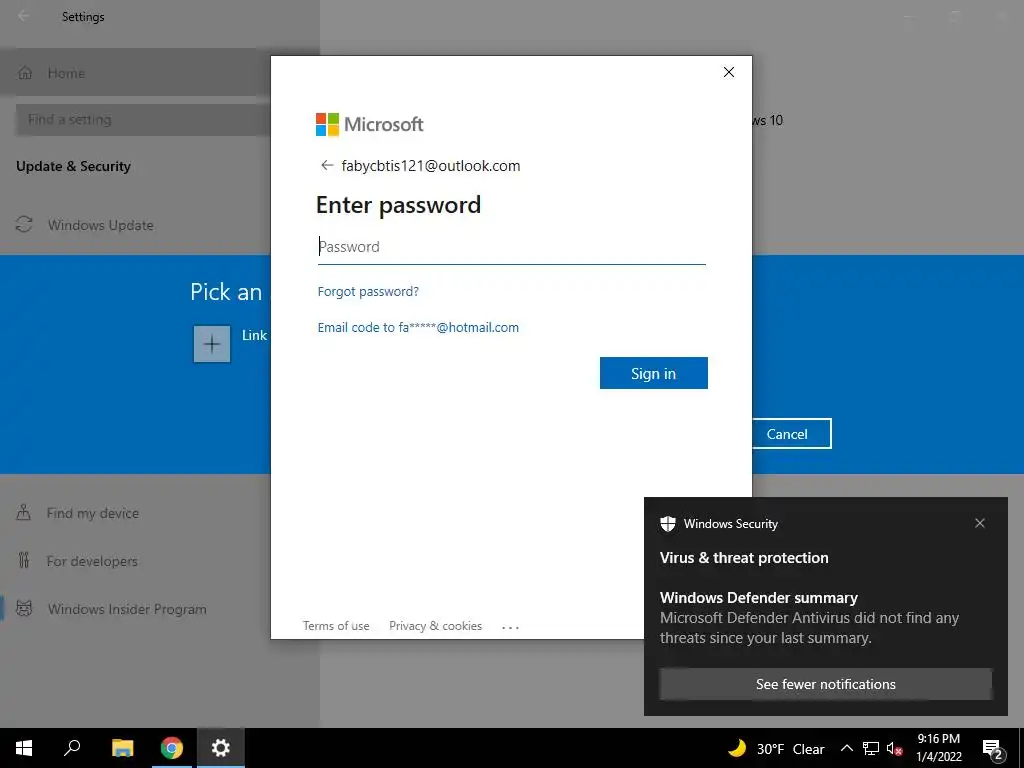Click the Microsoft logo in dialog
Image resolution: width=1024 pixels, height=768 pixels.
[370, 124]
